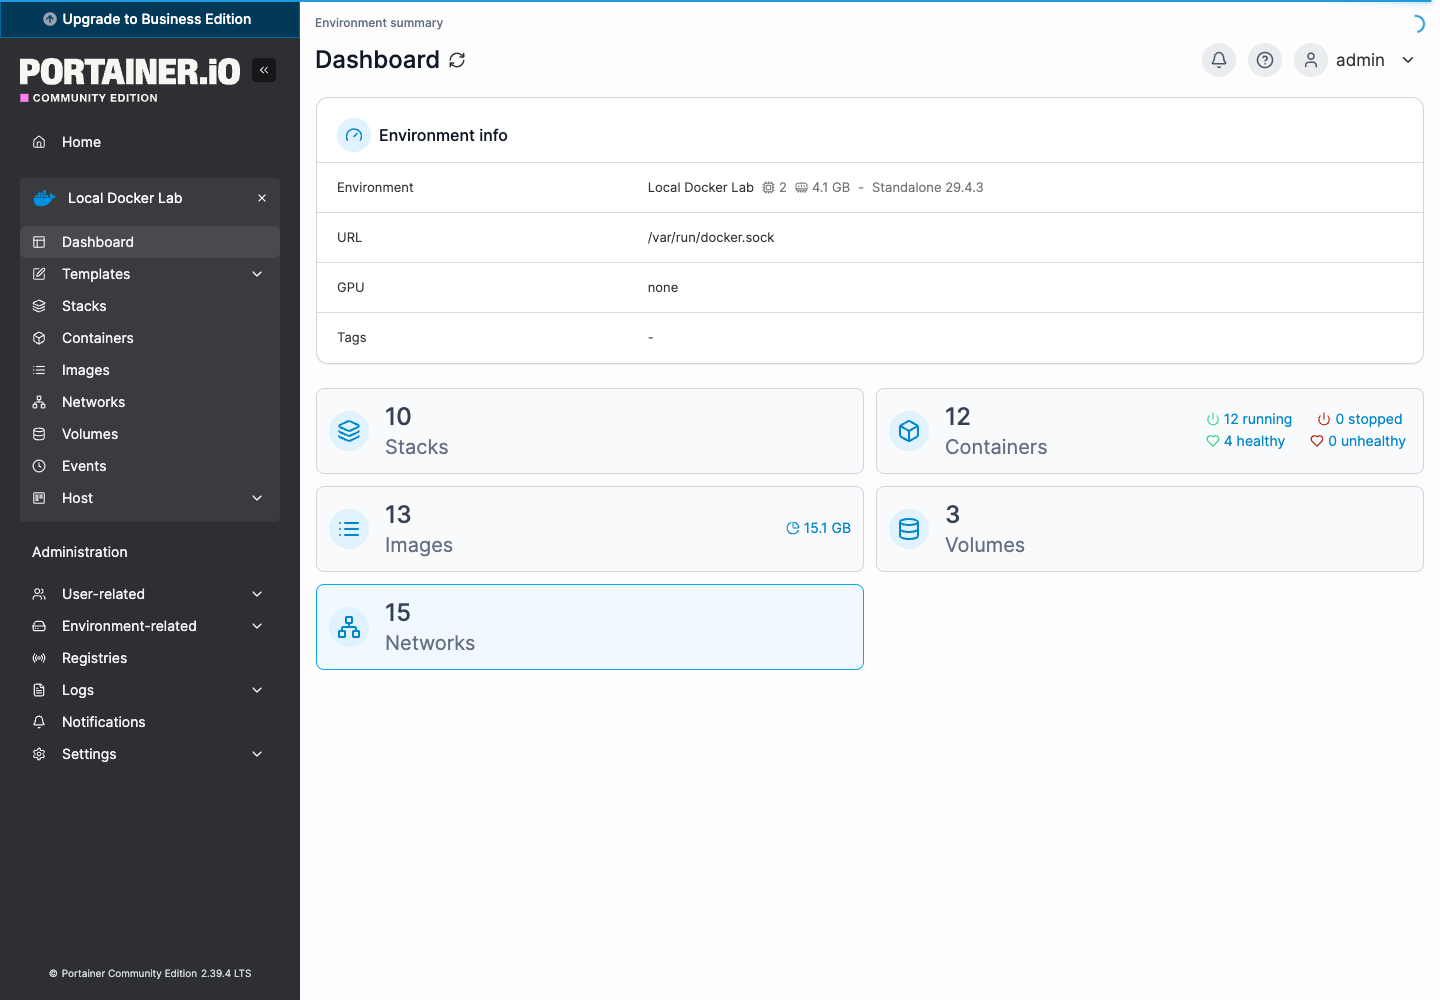Click the Portainer.io logo
The width and height of the screenshot is (1440, 1000).
[130, 79]
